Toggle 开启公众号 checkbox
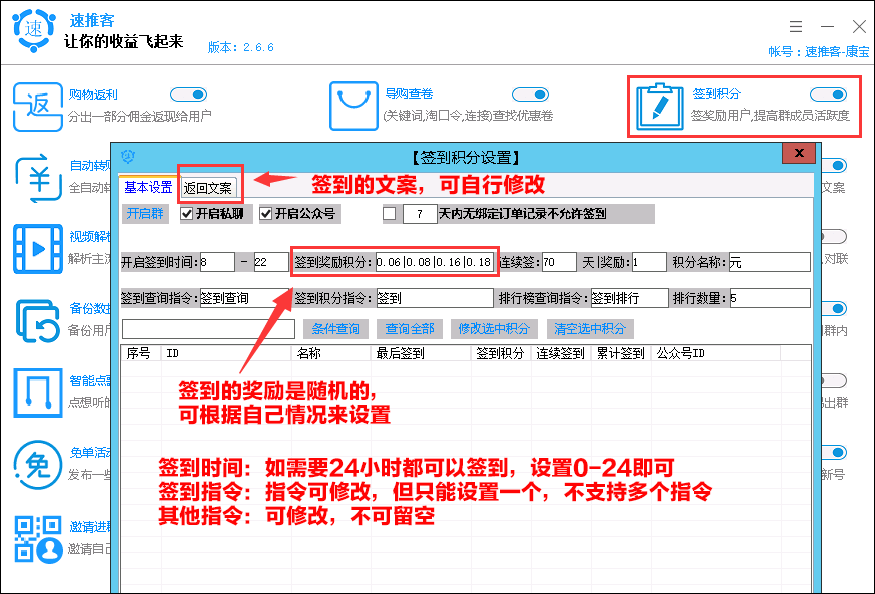Screen dimensions: 875x594 [266, 214]
